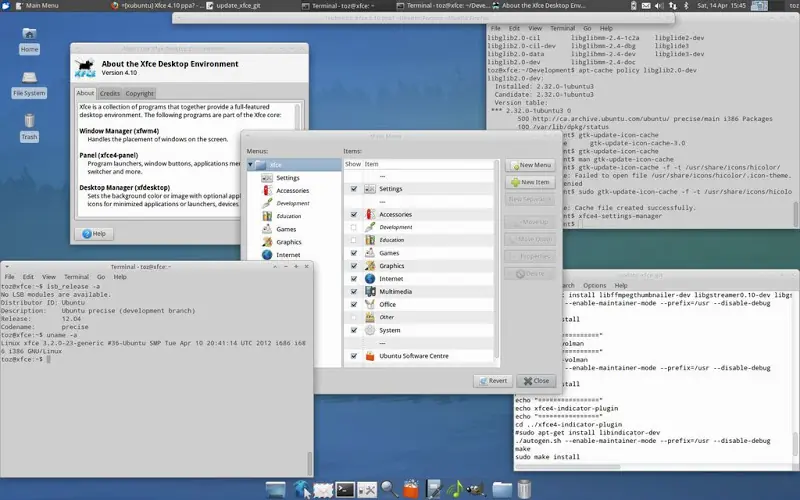Switch to the Copyright tab
The height and width of the screenshot is (500, 800).
[139, 93]
